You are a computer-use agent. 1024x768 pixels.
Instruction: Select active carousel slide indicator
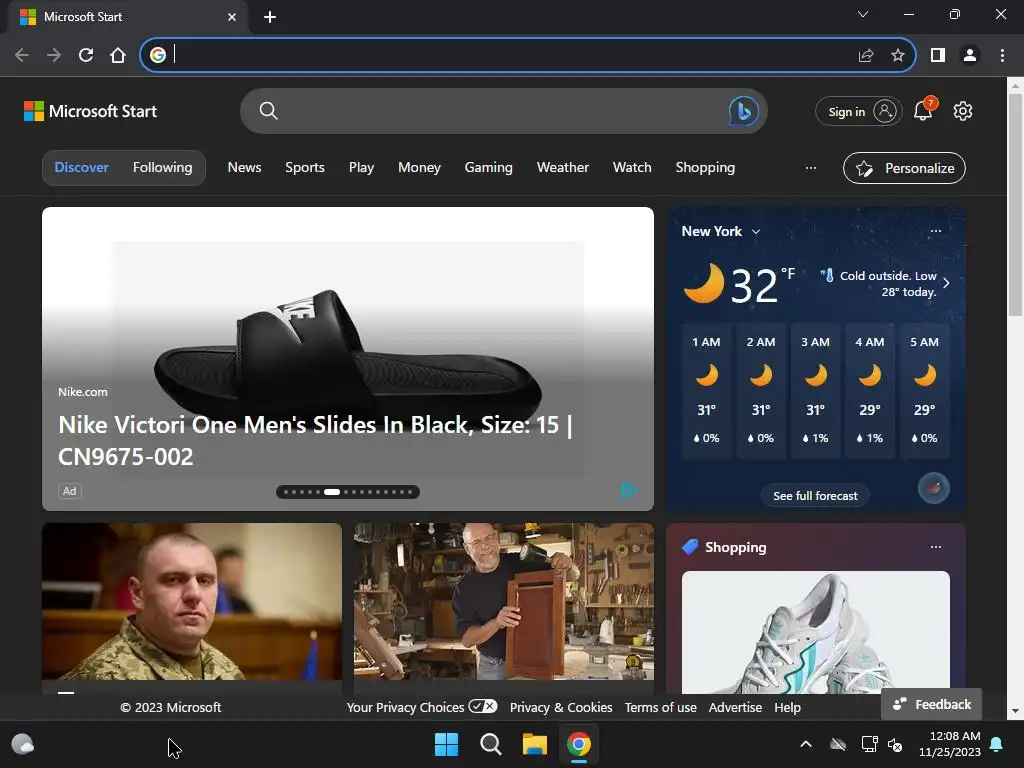pyautogui.click(x=332, y=492)
